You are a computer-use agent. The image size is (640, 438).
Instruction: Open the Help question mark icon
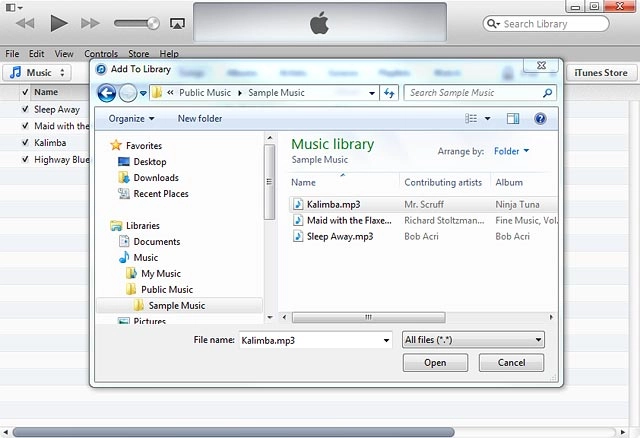[x=540, y=118]
